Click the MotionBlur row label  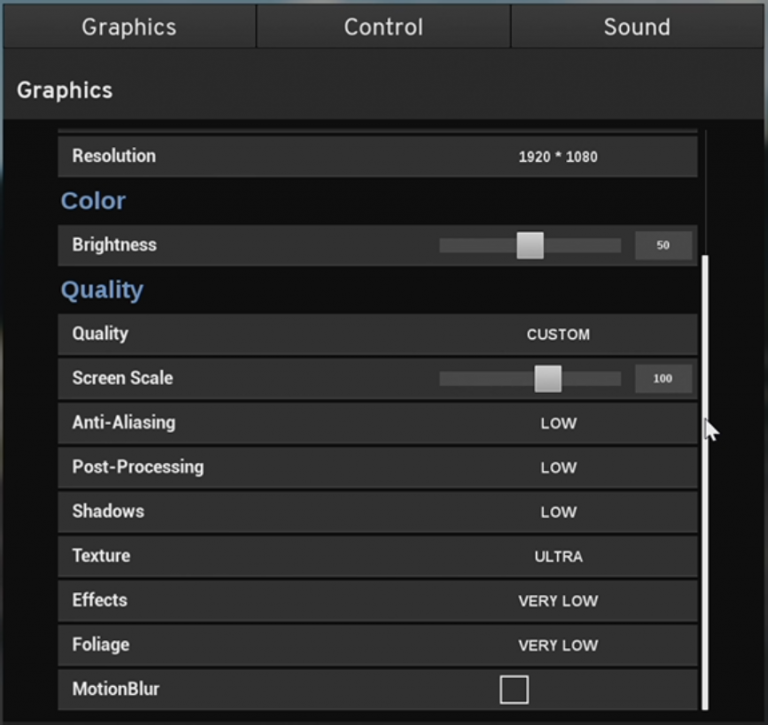pyautogui.click(x=116, y=689)
